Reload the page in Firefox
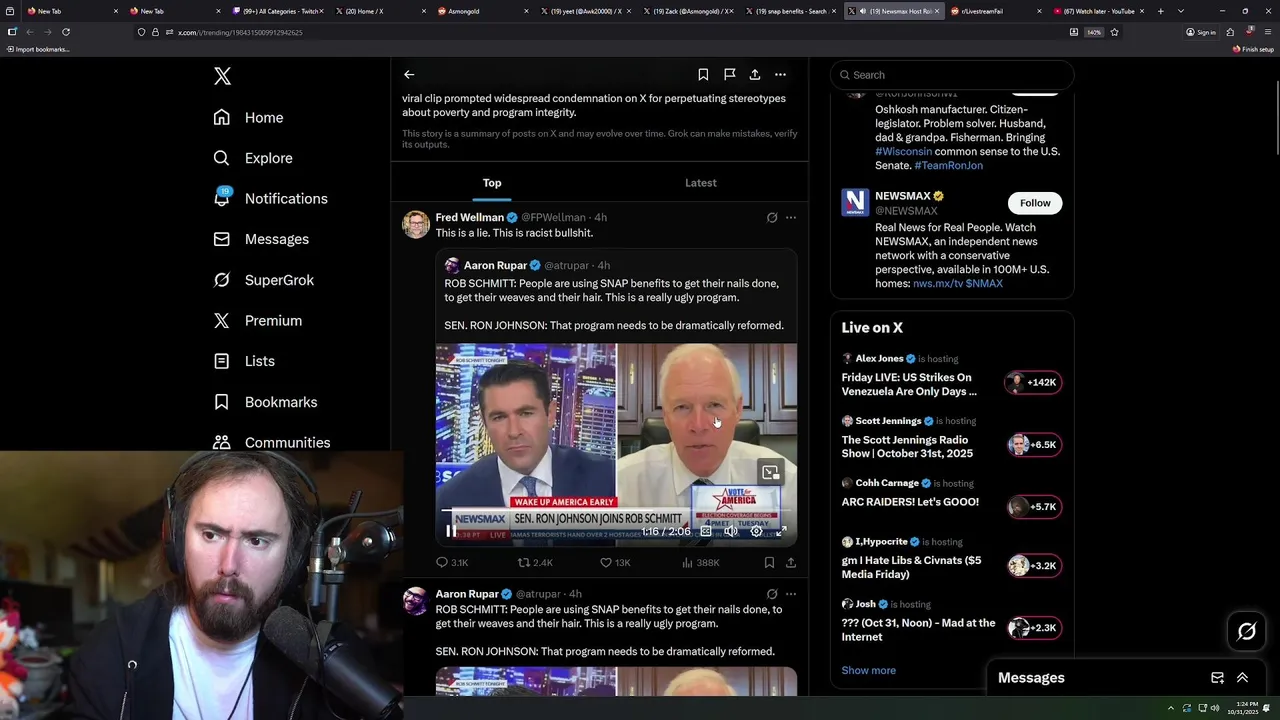 (x=66, y=32)
